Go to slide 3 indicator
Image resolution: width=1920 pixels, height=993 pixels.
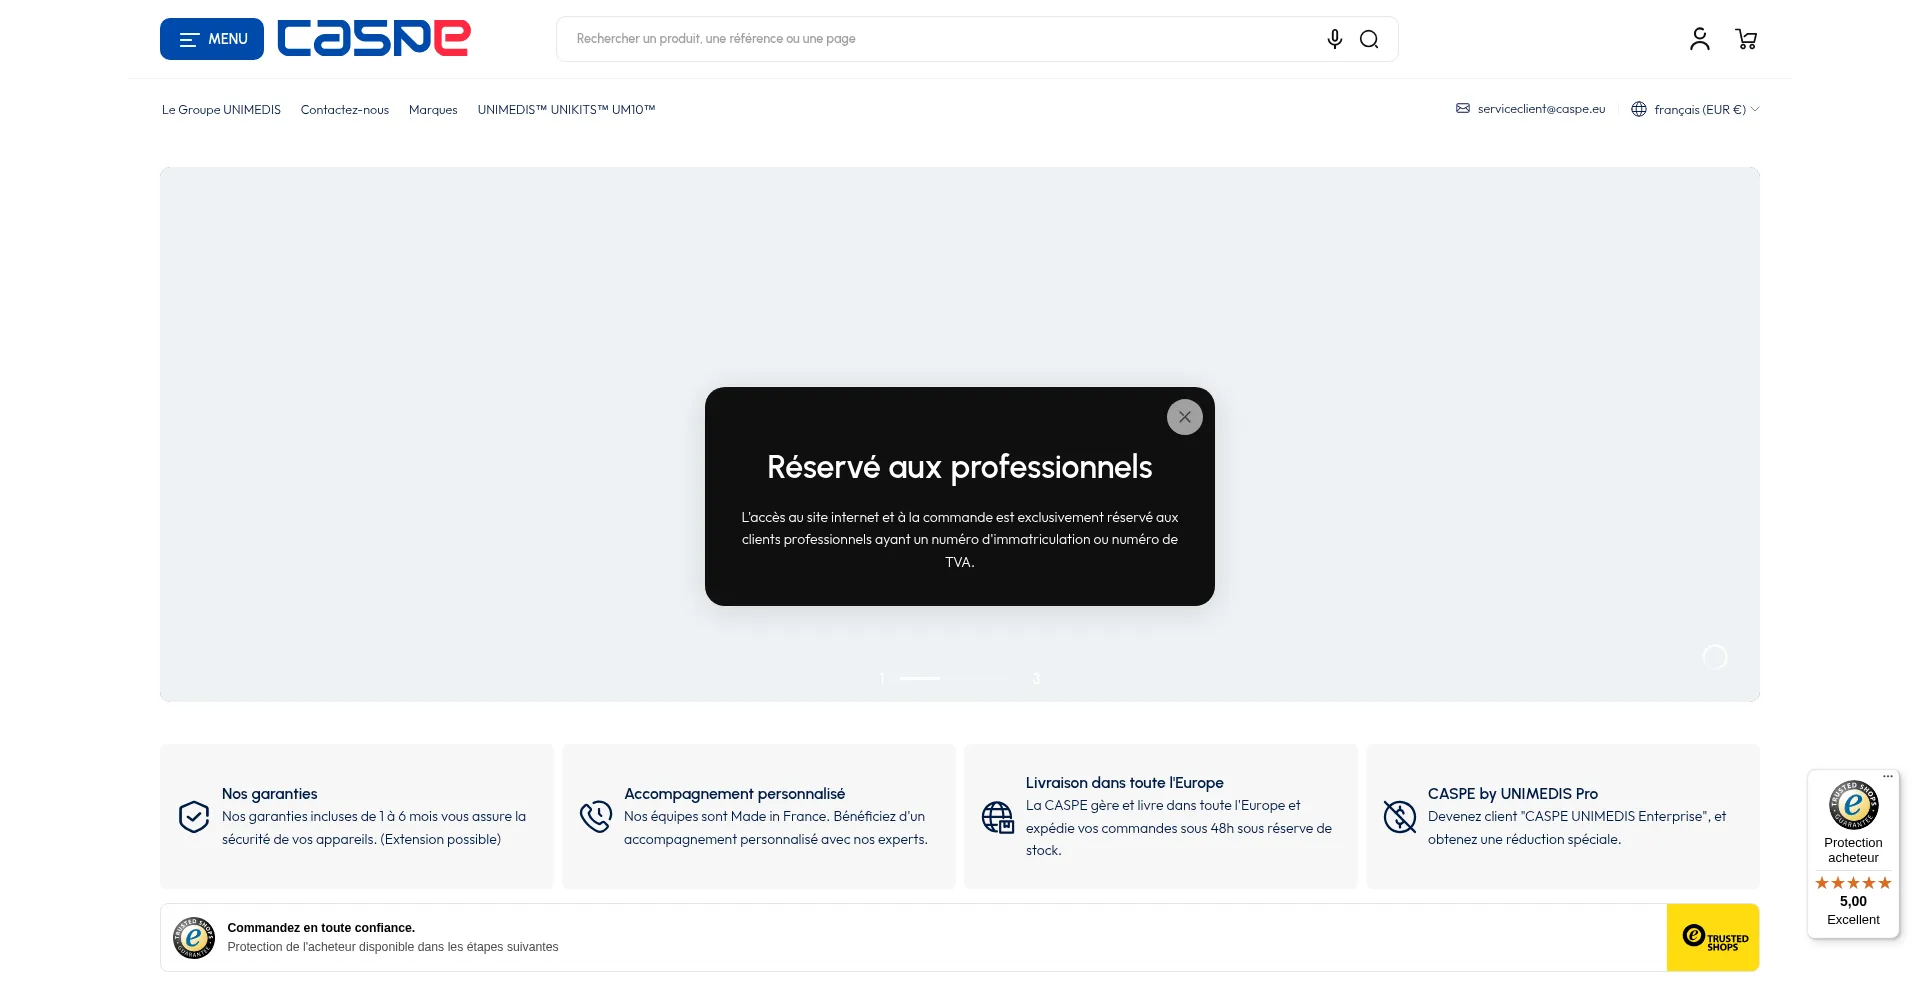click(x=1037, y=679)
